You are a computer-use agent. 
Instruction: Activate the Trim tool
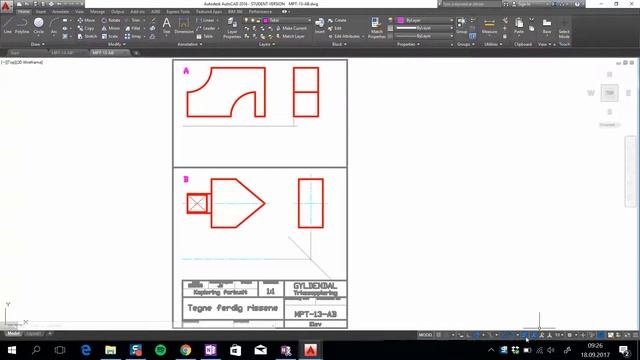133,20
